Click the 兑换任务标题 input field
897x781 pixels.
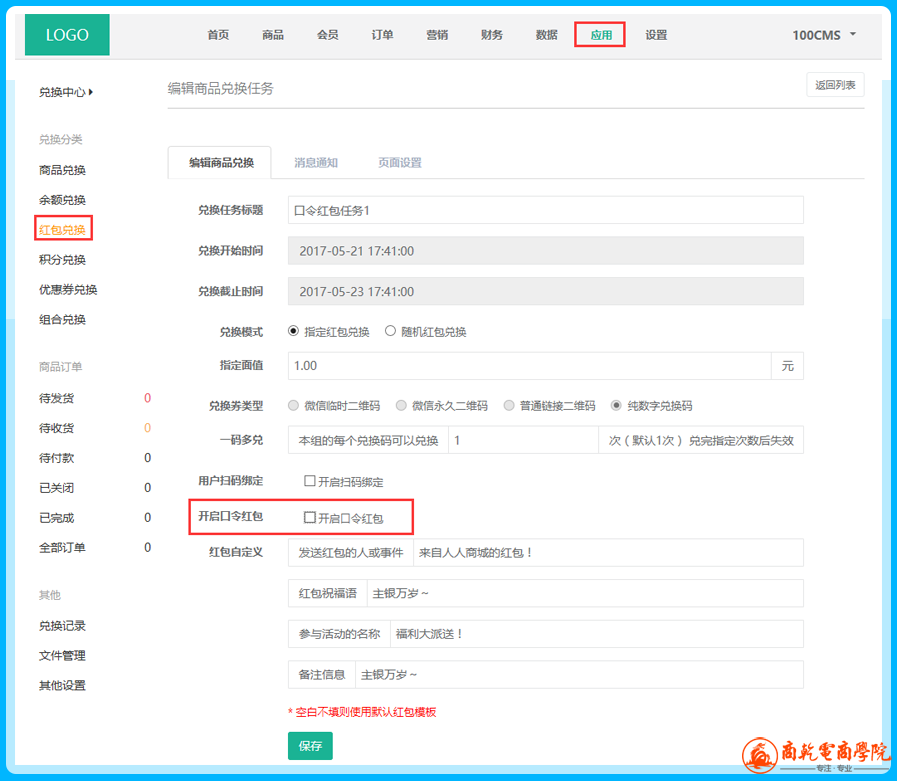coord(545,210)
